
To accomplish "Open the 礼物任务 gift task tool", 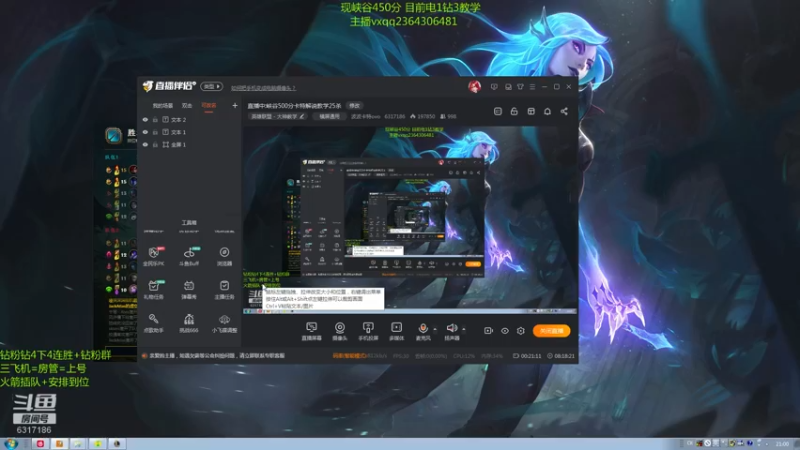I will [154, 290].
